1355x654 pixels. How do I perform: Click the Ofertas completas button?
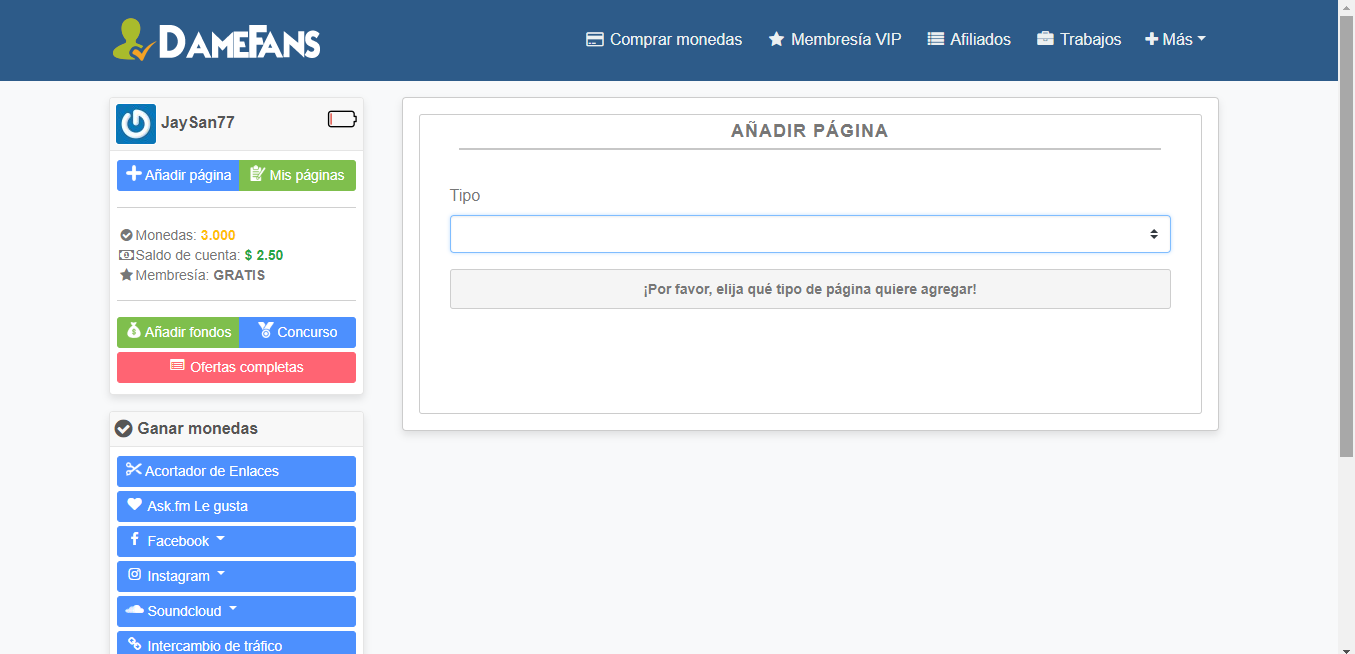(236, 367)
